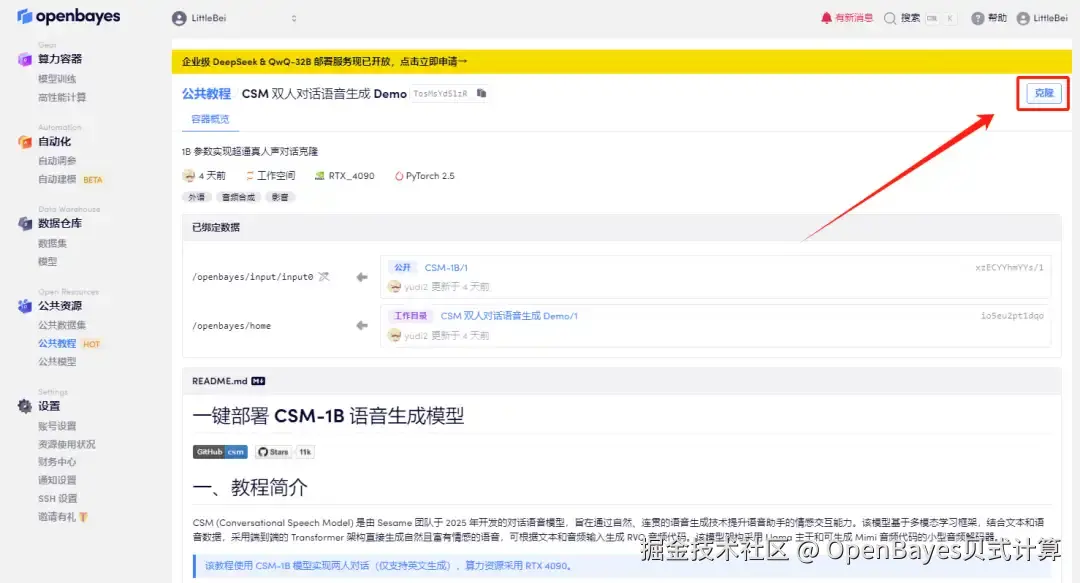The width and height of the screenshot is (1080, 583).
Task: Click the help question mark icon
Action: click(977, 19)
